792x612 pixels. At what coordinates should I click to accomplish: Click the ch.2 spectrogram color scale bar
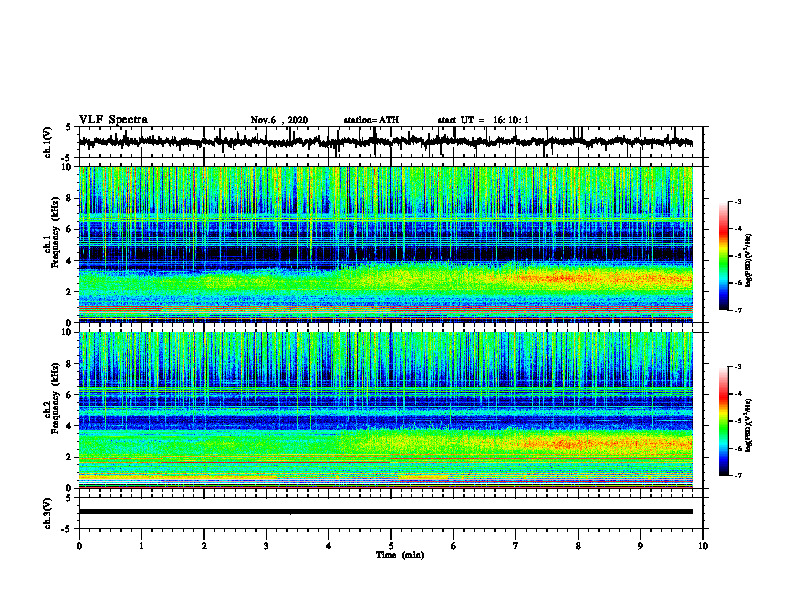pyautogui.click(x=724, y=421)
